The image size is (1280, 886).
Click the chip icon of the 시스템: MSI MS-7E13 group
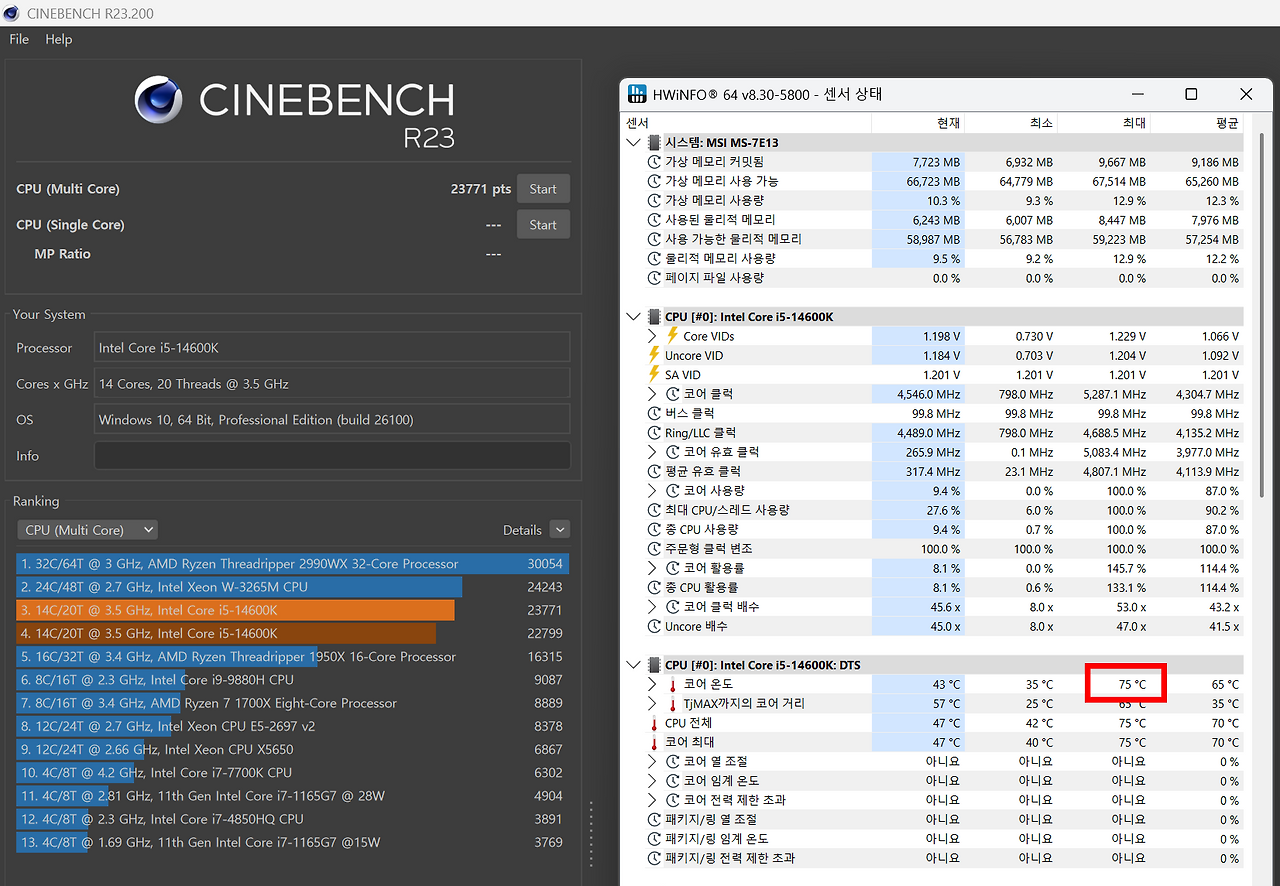[654, 143]
